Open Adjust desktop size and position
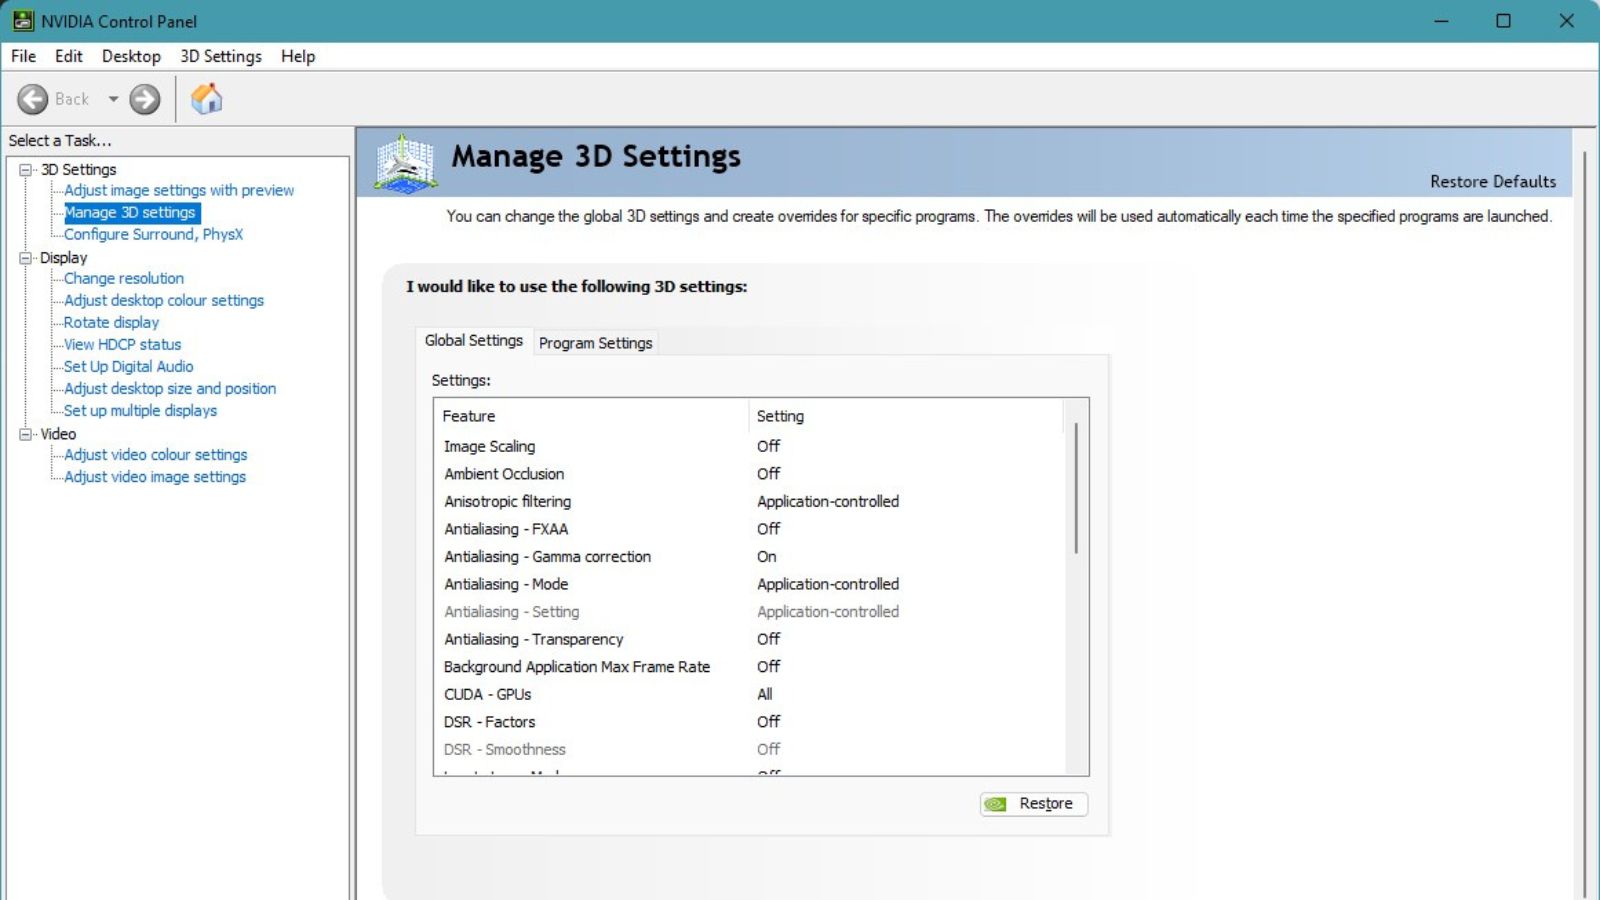1600x900 pixels. click(x=170, y=388)
